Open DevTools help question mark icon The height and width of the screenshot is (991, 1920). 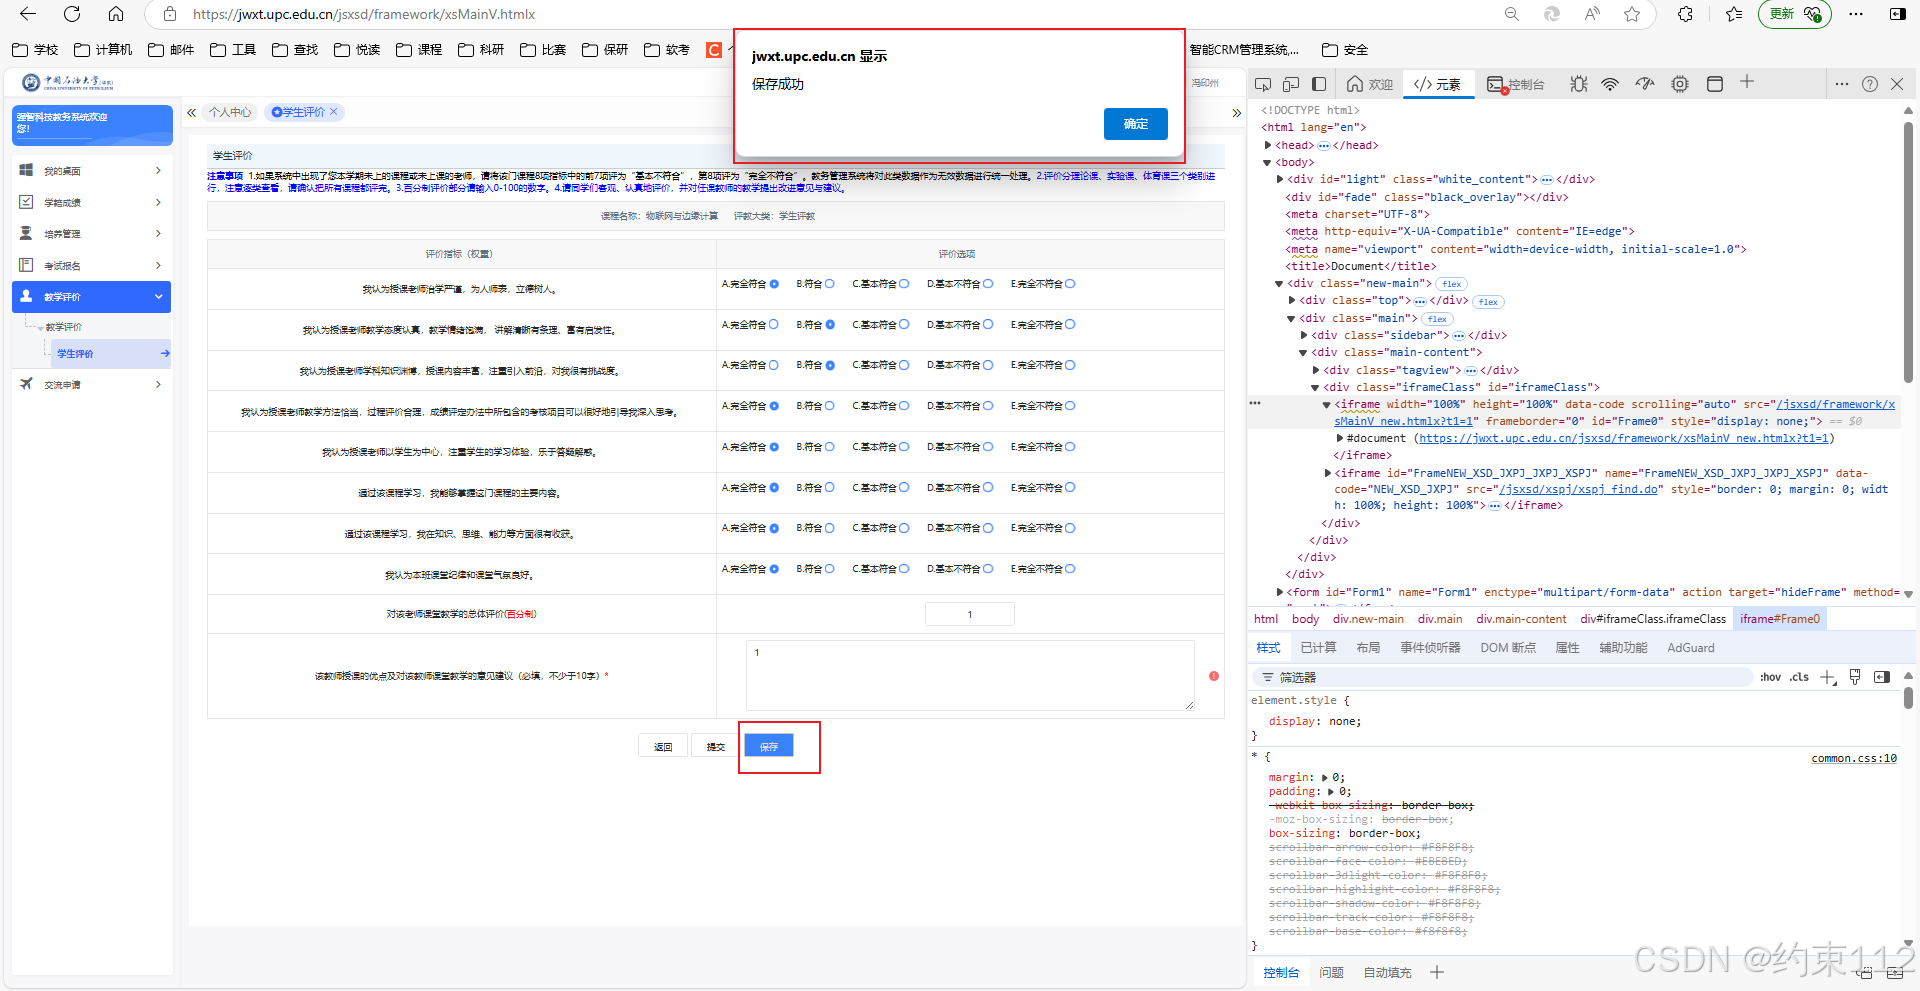(1870, 84)
